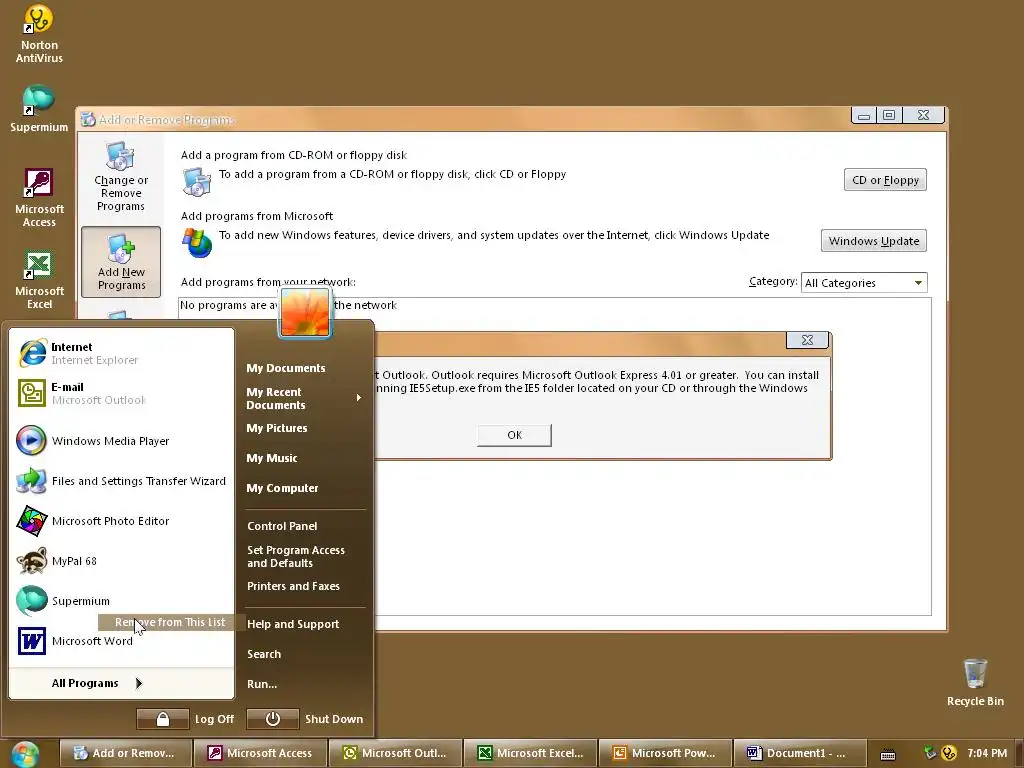Viewport: 1024px width, 768px height.
Task: Click the Shut Down power icon
Action: click(273, 719)
